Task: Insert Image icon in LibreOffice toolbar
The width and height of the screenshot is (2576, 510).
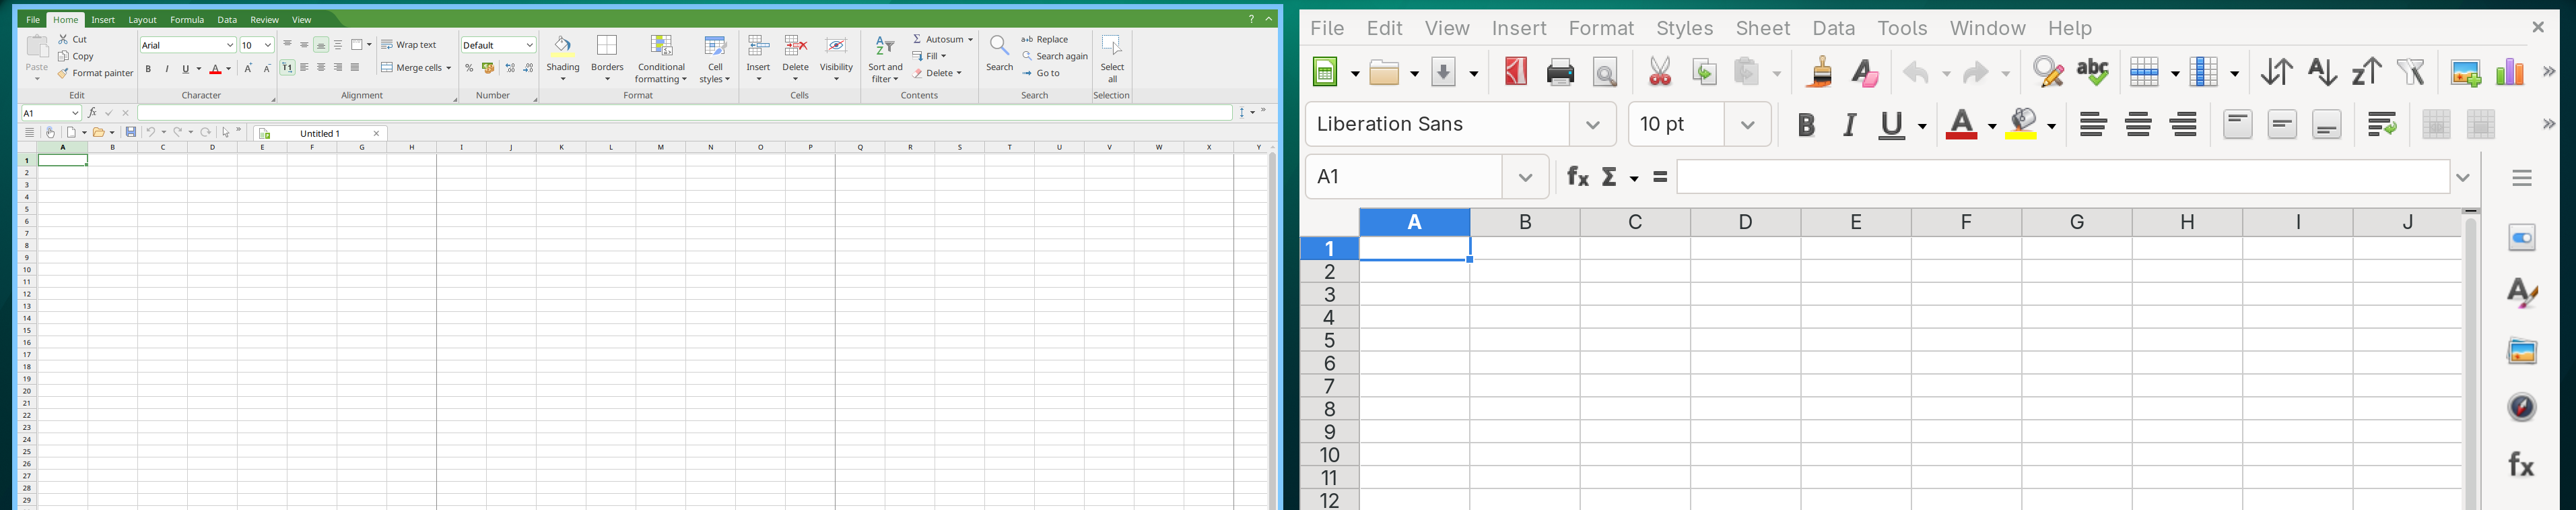Action: tap(2466, 72)
